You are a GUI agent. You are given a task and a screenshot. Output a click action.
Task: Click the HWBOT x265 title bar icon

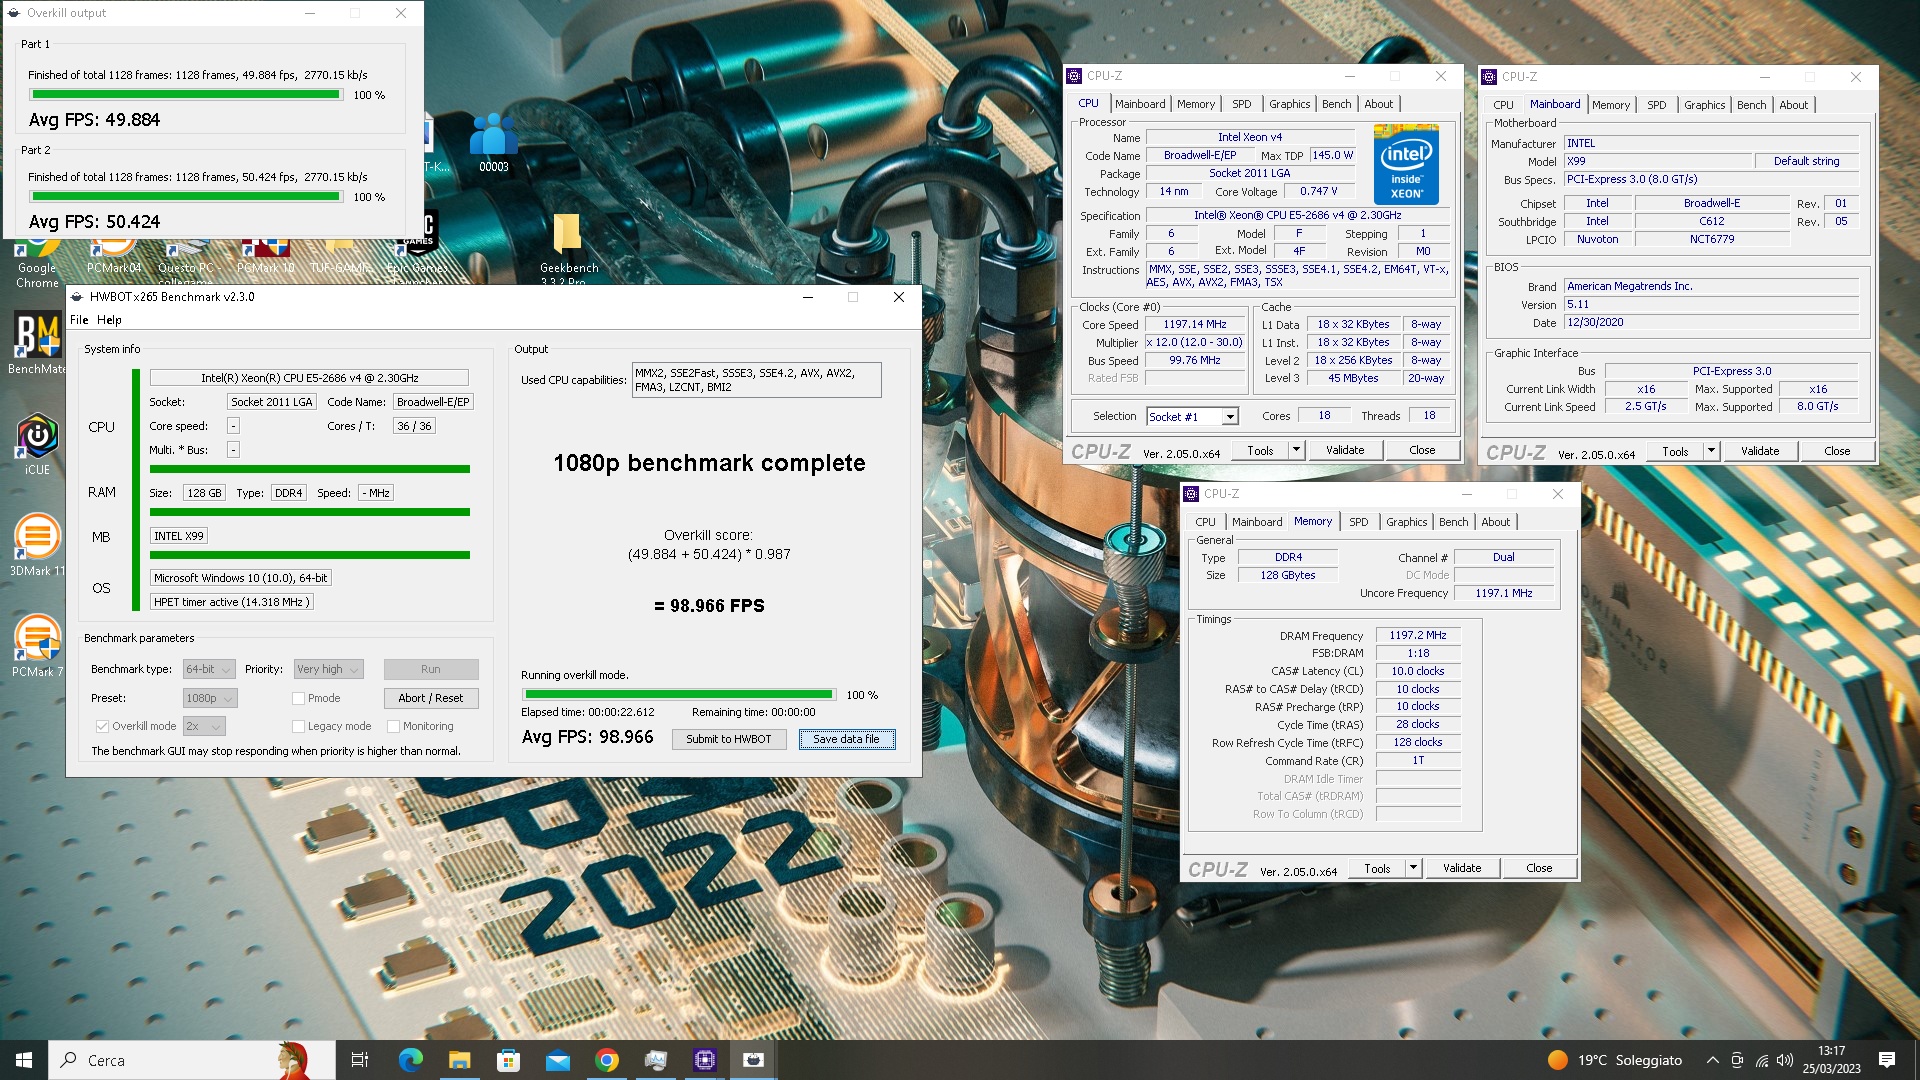pos(77,297)
